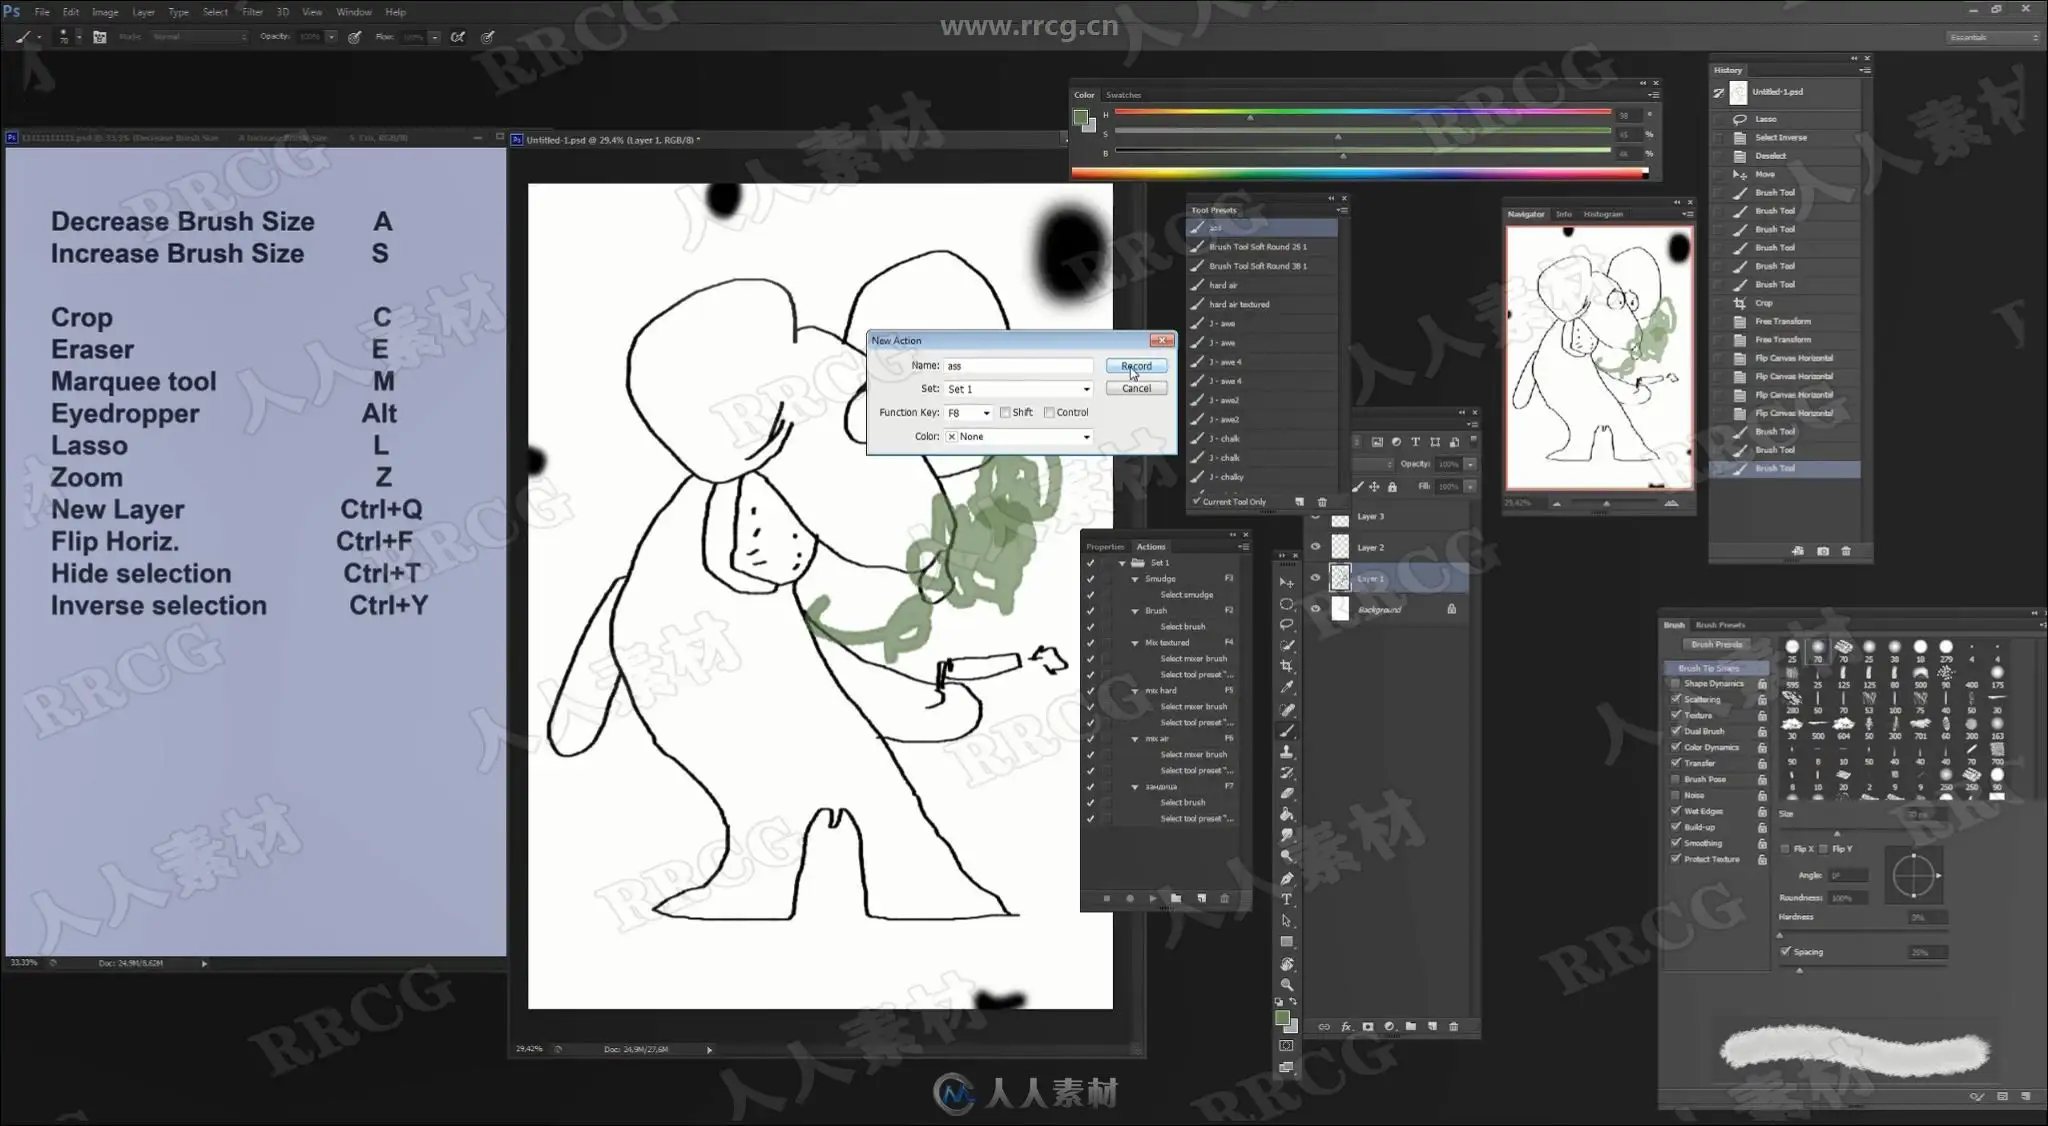This screenshot has height=1126, width=2048.
Task: Select the Crop tool in toolbar
Action: point(1287,666)
